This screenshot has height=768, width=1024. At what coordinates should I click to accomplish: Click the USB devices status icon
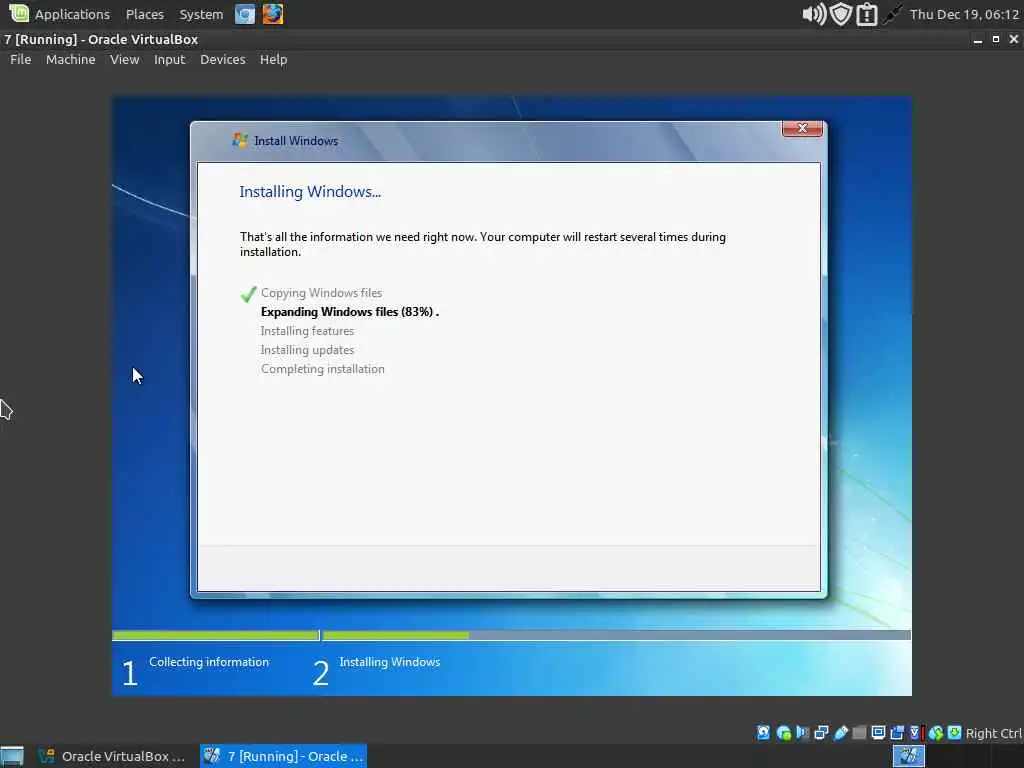840,733
